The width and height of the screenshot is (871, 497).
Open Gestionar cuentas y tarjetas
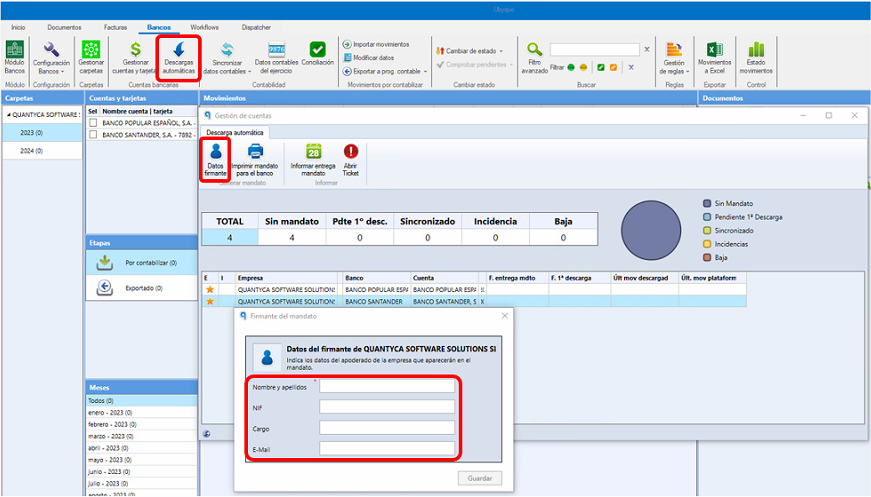click(x=135, y=58)
